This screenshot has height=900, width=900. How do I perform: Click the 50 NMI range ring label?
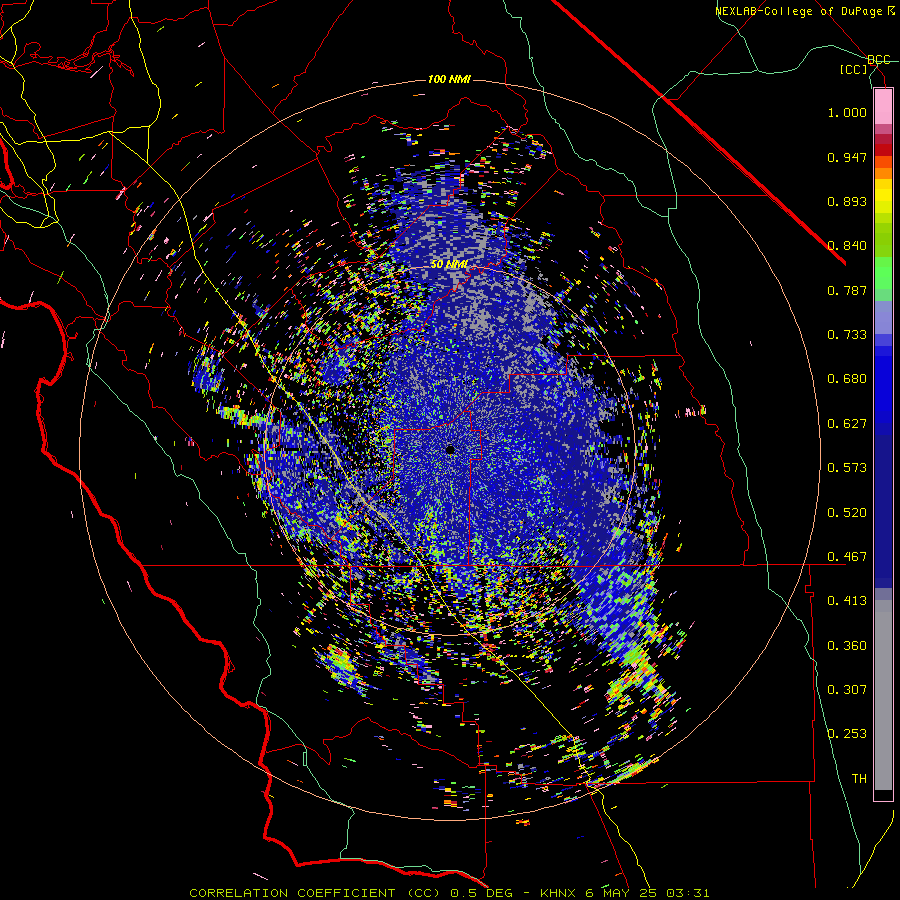(449, 264)
